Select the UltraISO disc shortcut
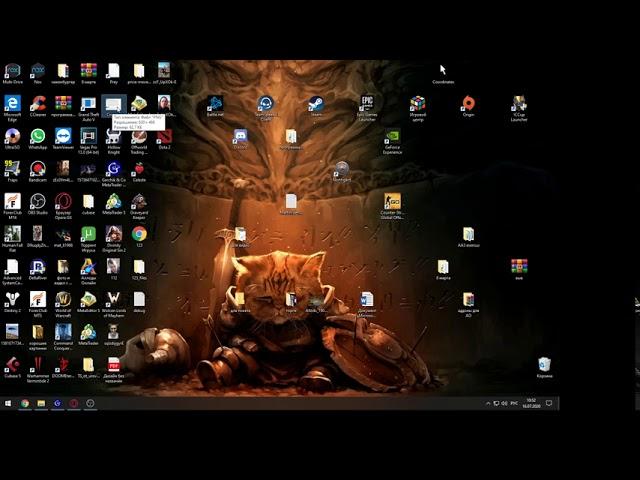 click(12, 136)
